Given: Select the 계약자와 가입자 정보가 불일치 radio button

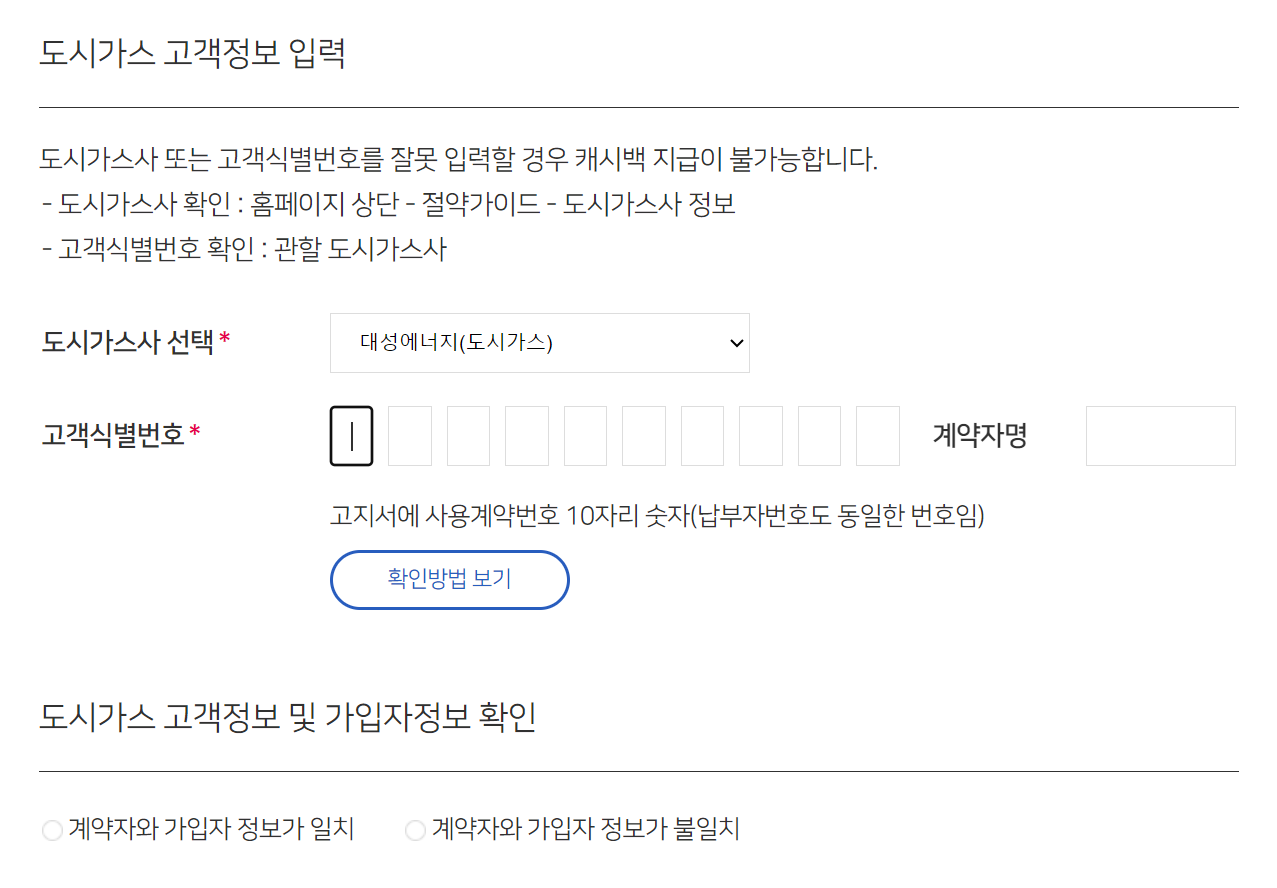Looking at the screenshot, I should pos(415,829).
